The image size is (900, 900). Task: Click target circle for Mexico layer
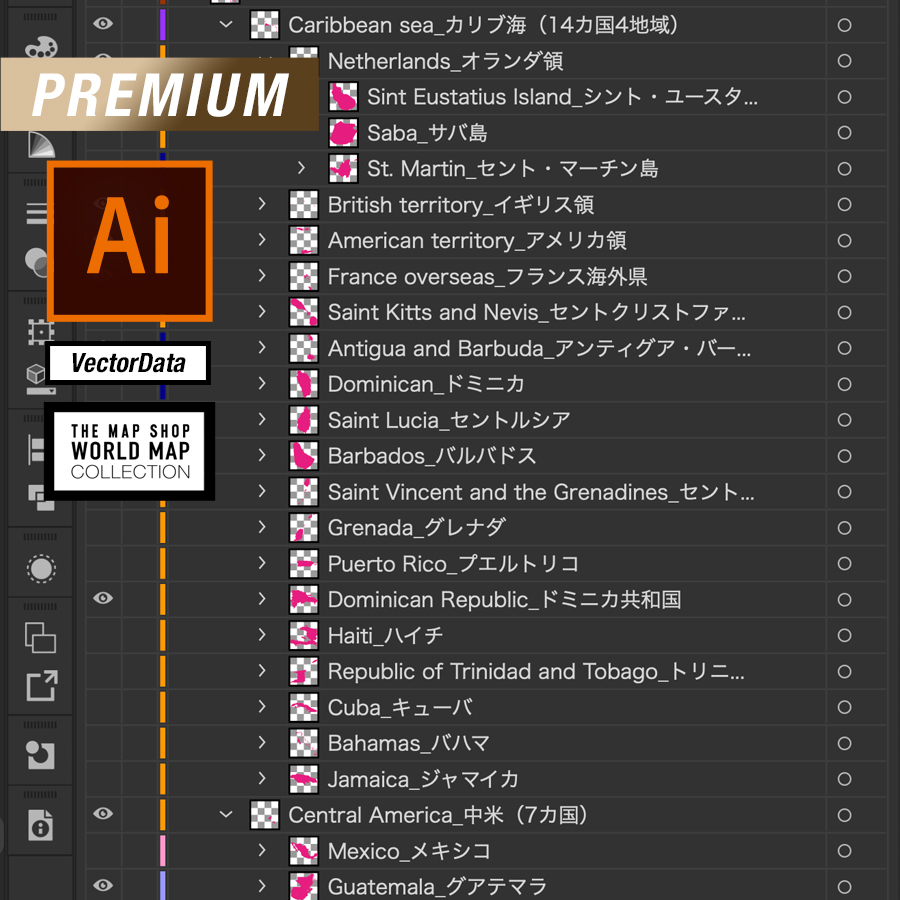pos(844,851)
